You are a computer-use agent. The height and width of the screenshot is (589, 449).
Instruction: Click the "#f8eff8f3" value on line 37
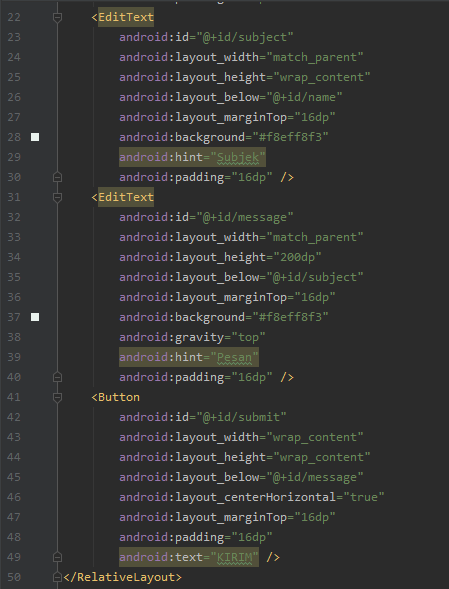click(x=290, y=317)
